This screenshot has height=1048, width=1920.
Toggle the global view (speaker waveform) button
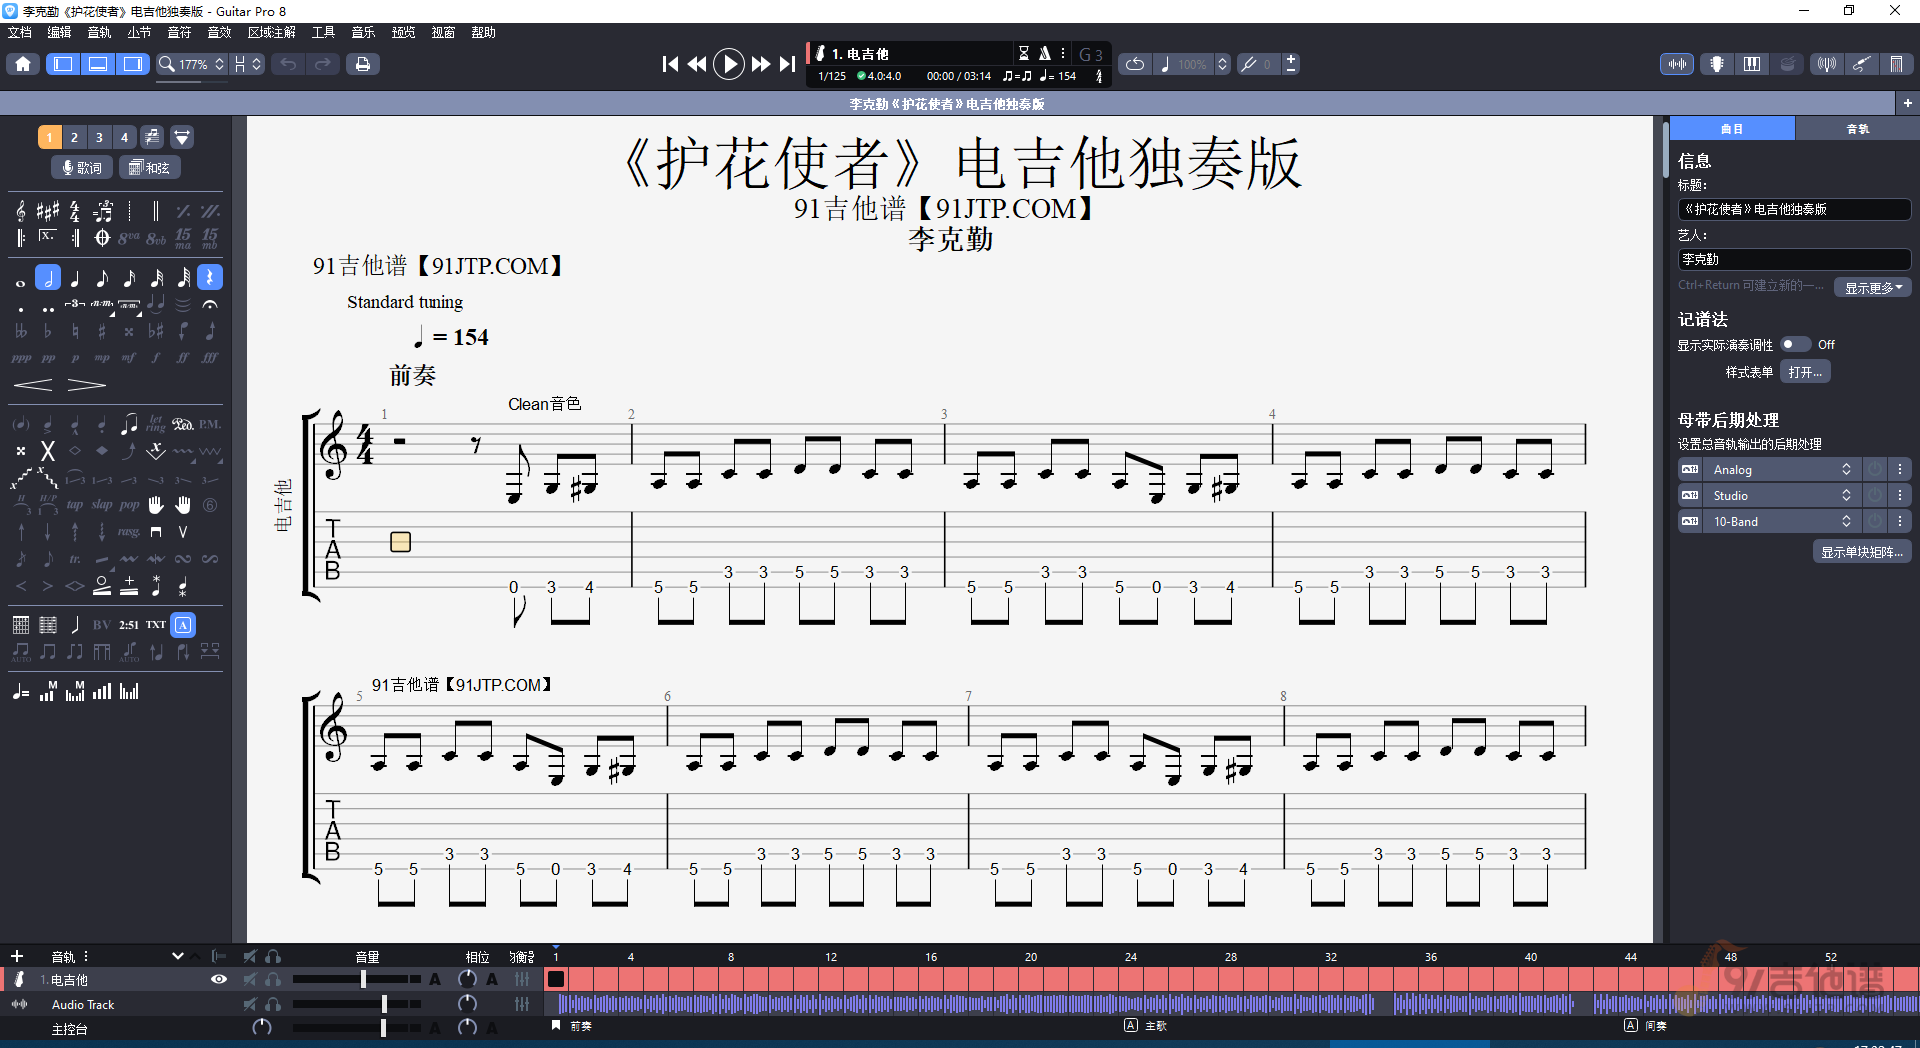click(1677, 64)
